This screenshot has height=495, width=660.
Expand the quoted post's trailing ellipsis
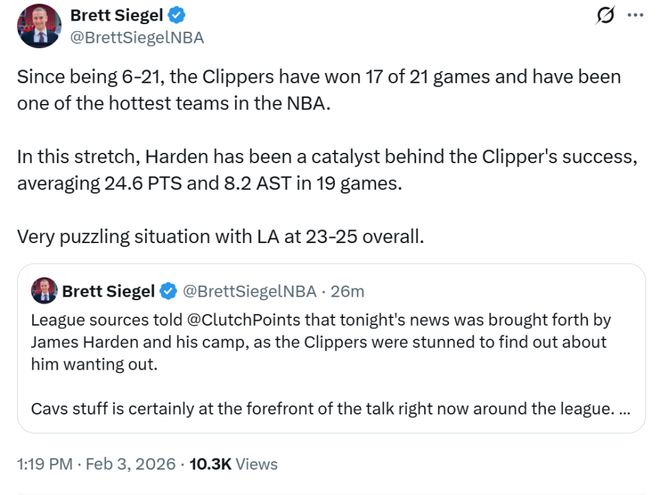[624, 408]
